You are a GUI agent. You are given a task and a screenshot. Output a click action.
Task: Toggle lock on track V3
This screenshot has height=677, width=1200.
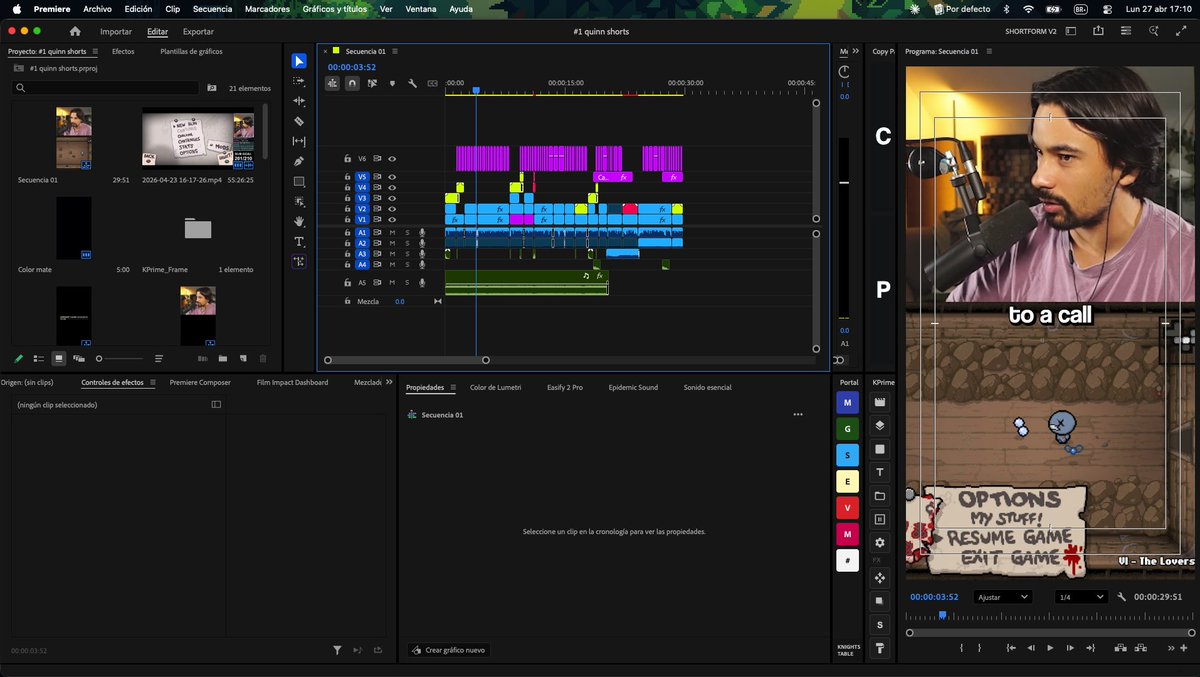click(347, 198)
